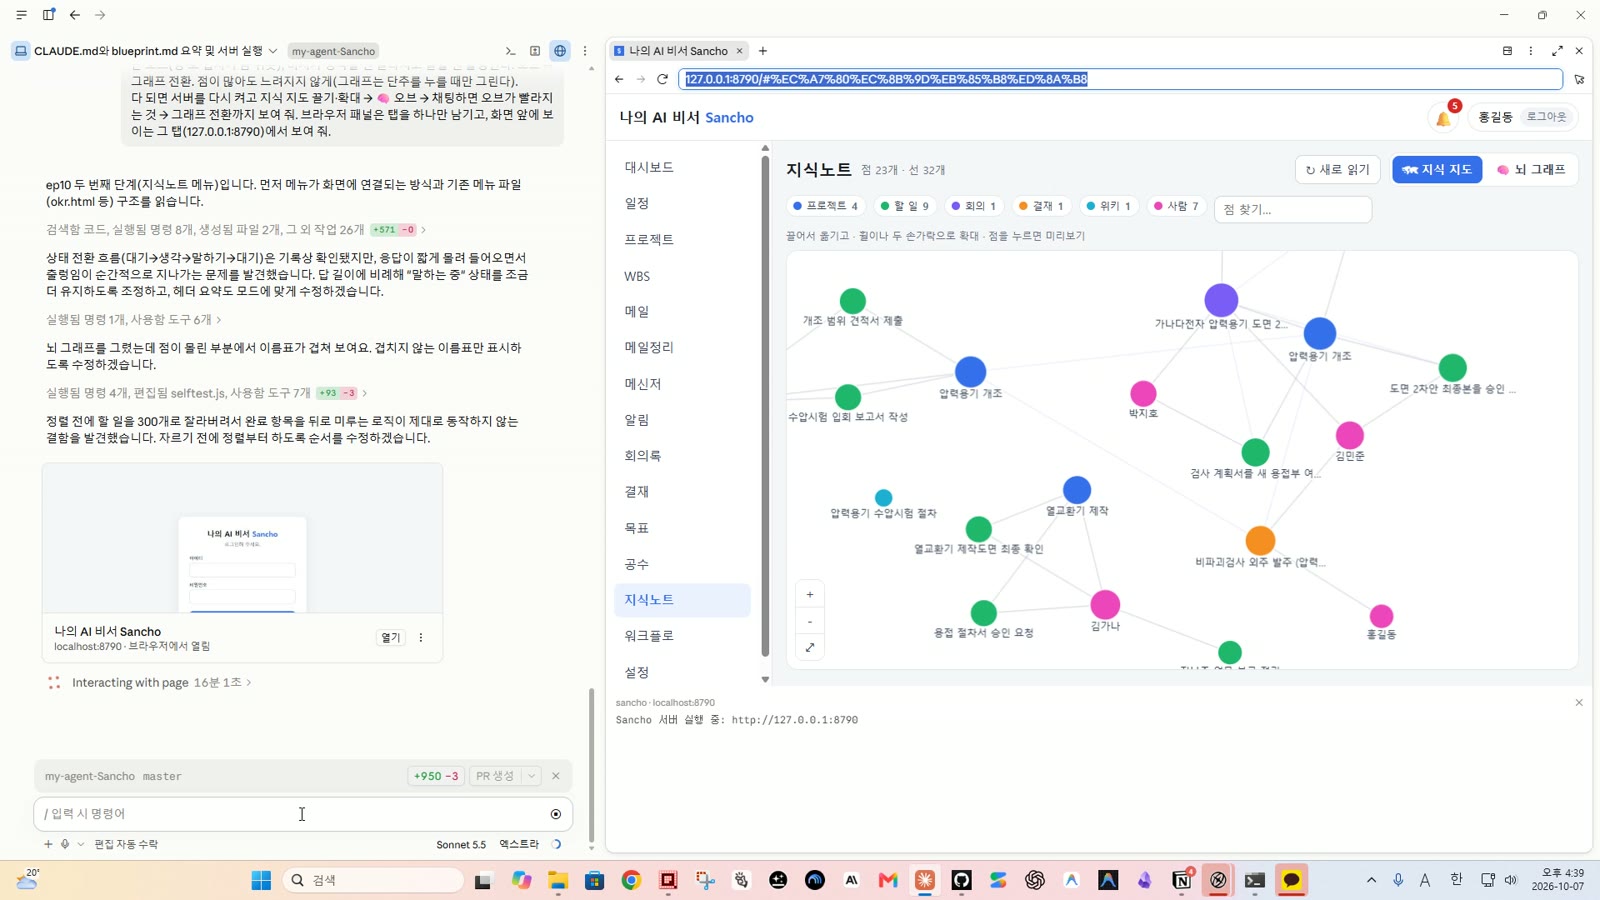1600x900 pixels.
Task: Click the element picker icon beside URL bar
Action: (1579, 79)
